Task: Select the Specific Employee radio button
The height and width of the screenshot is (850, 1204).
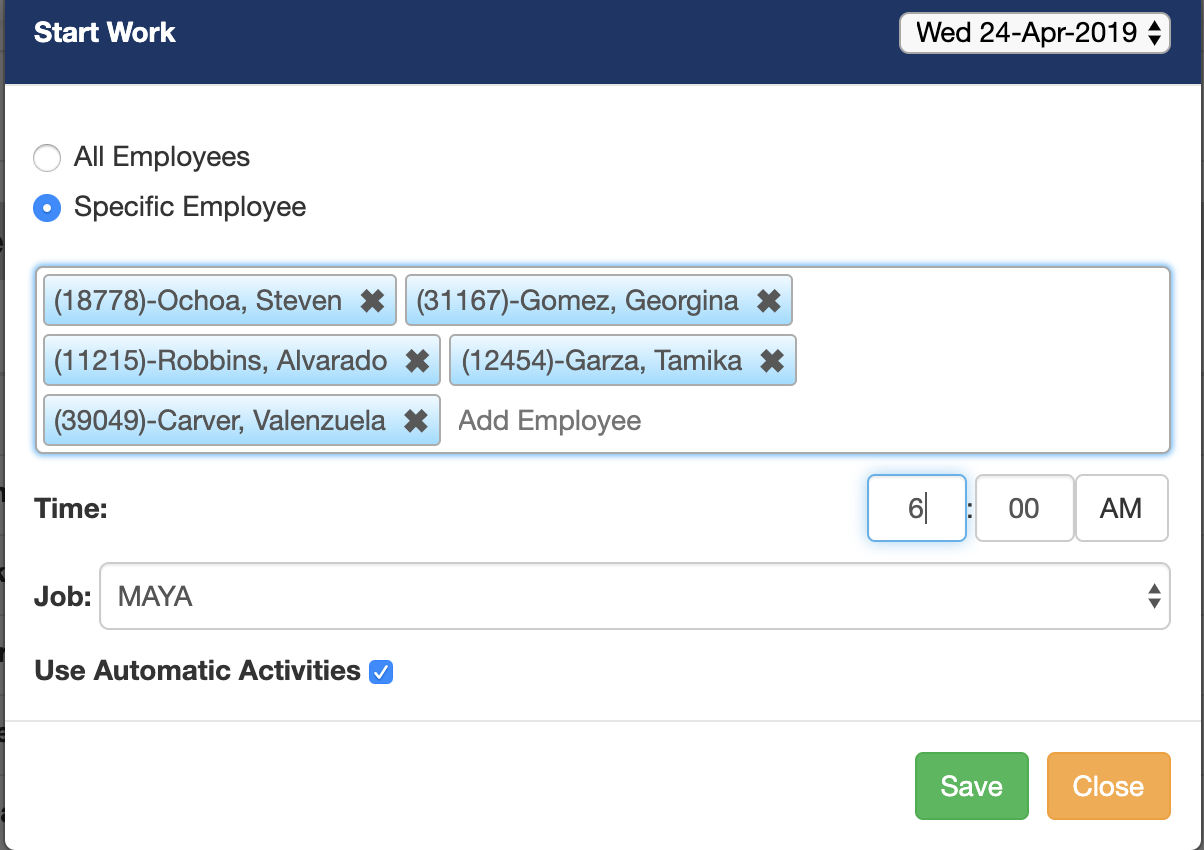Action: pyautogui.click(x=46, y=207)
